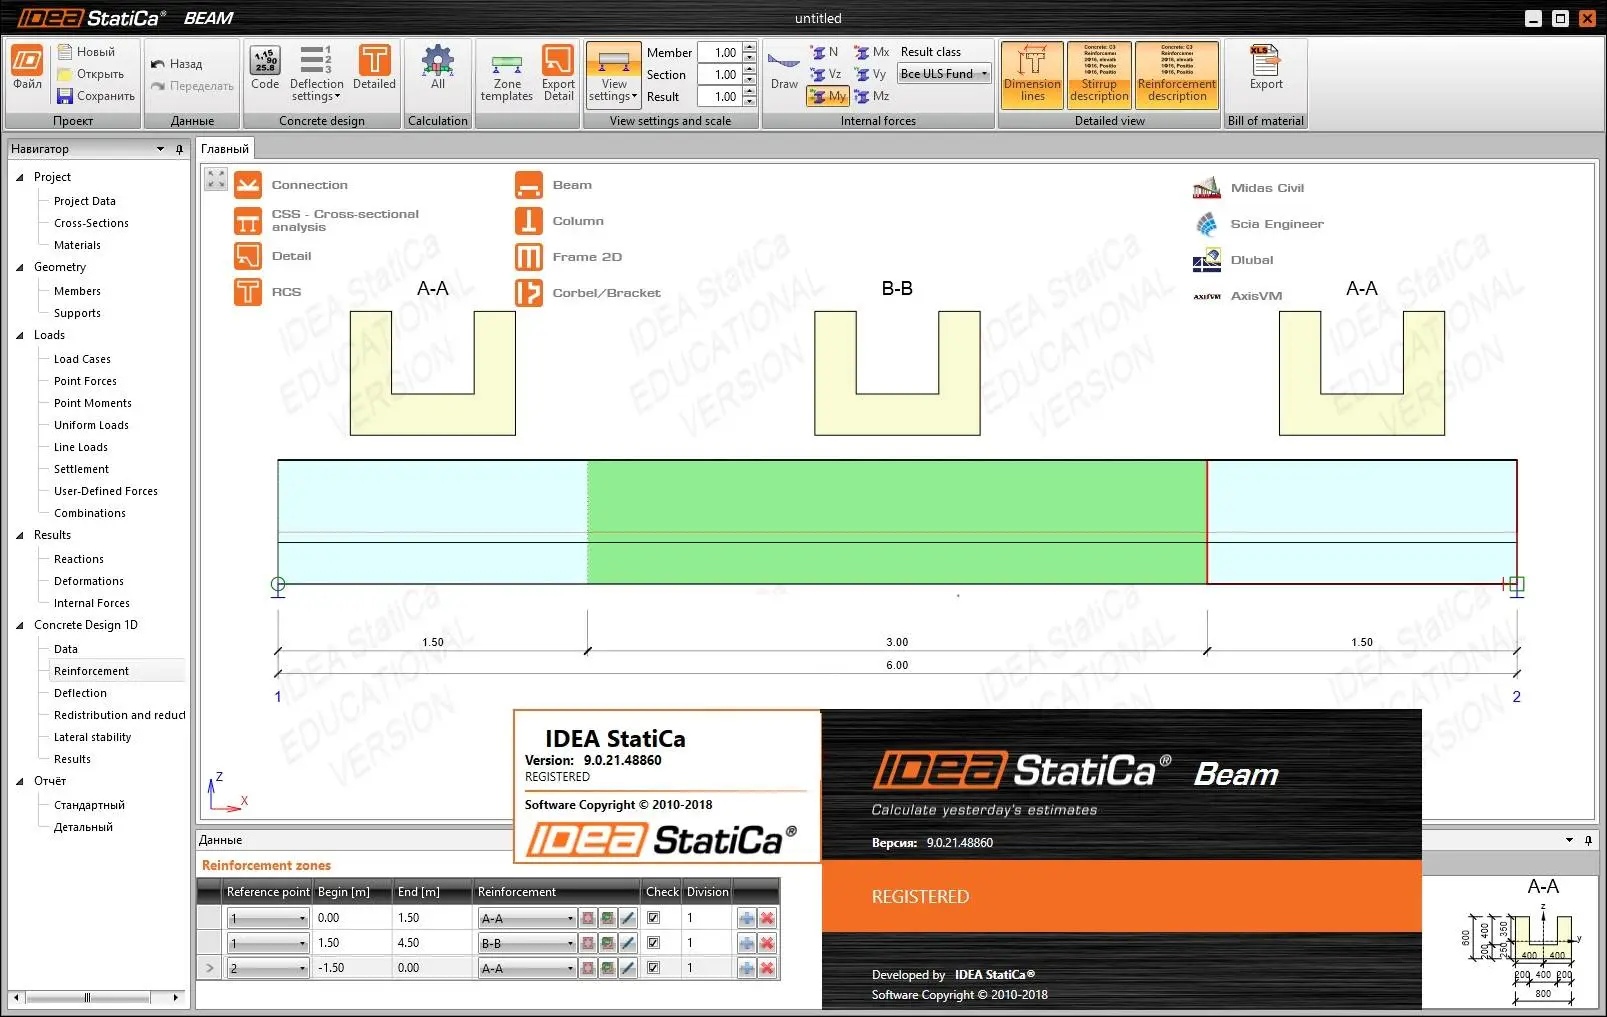Select Materials in navigator
Image resolution: width=1607 pixels, height=1017 pixels.
click(77, 245)
